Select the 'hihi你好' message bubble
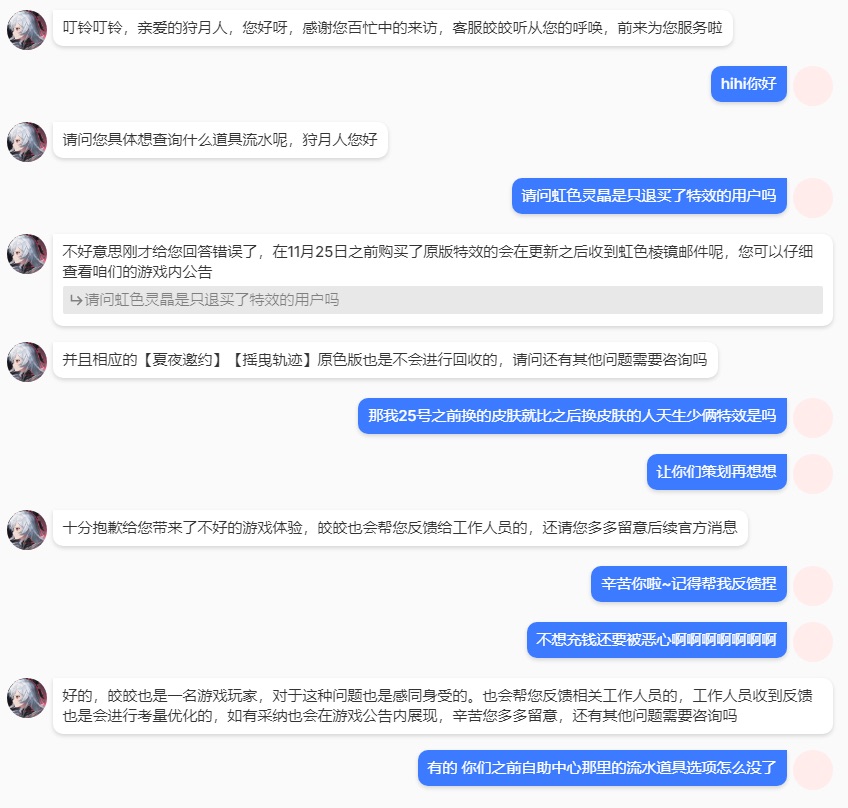 click(748, 84)
